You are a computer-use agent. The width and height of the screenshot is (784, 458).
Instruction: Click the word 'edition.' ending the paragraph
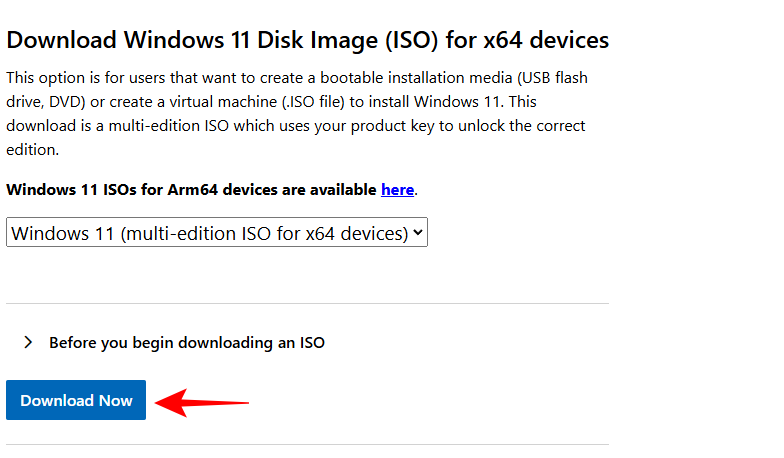[33, 150]
